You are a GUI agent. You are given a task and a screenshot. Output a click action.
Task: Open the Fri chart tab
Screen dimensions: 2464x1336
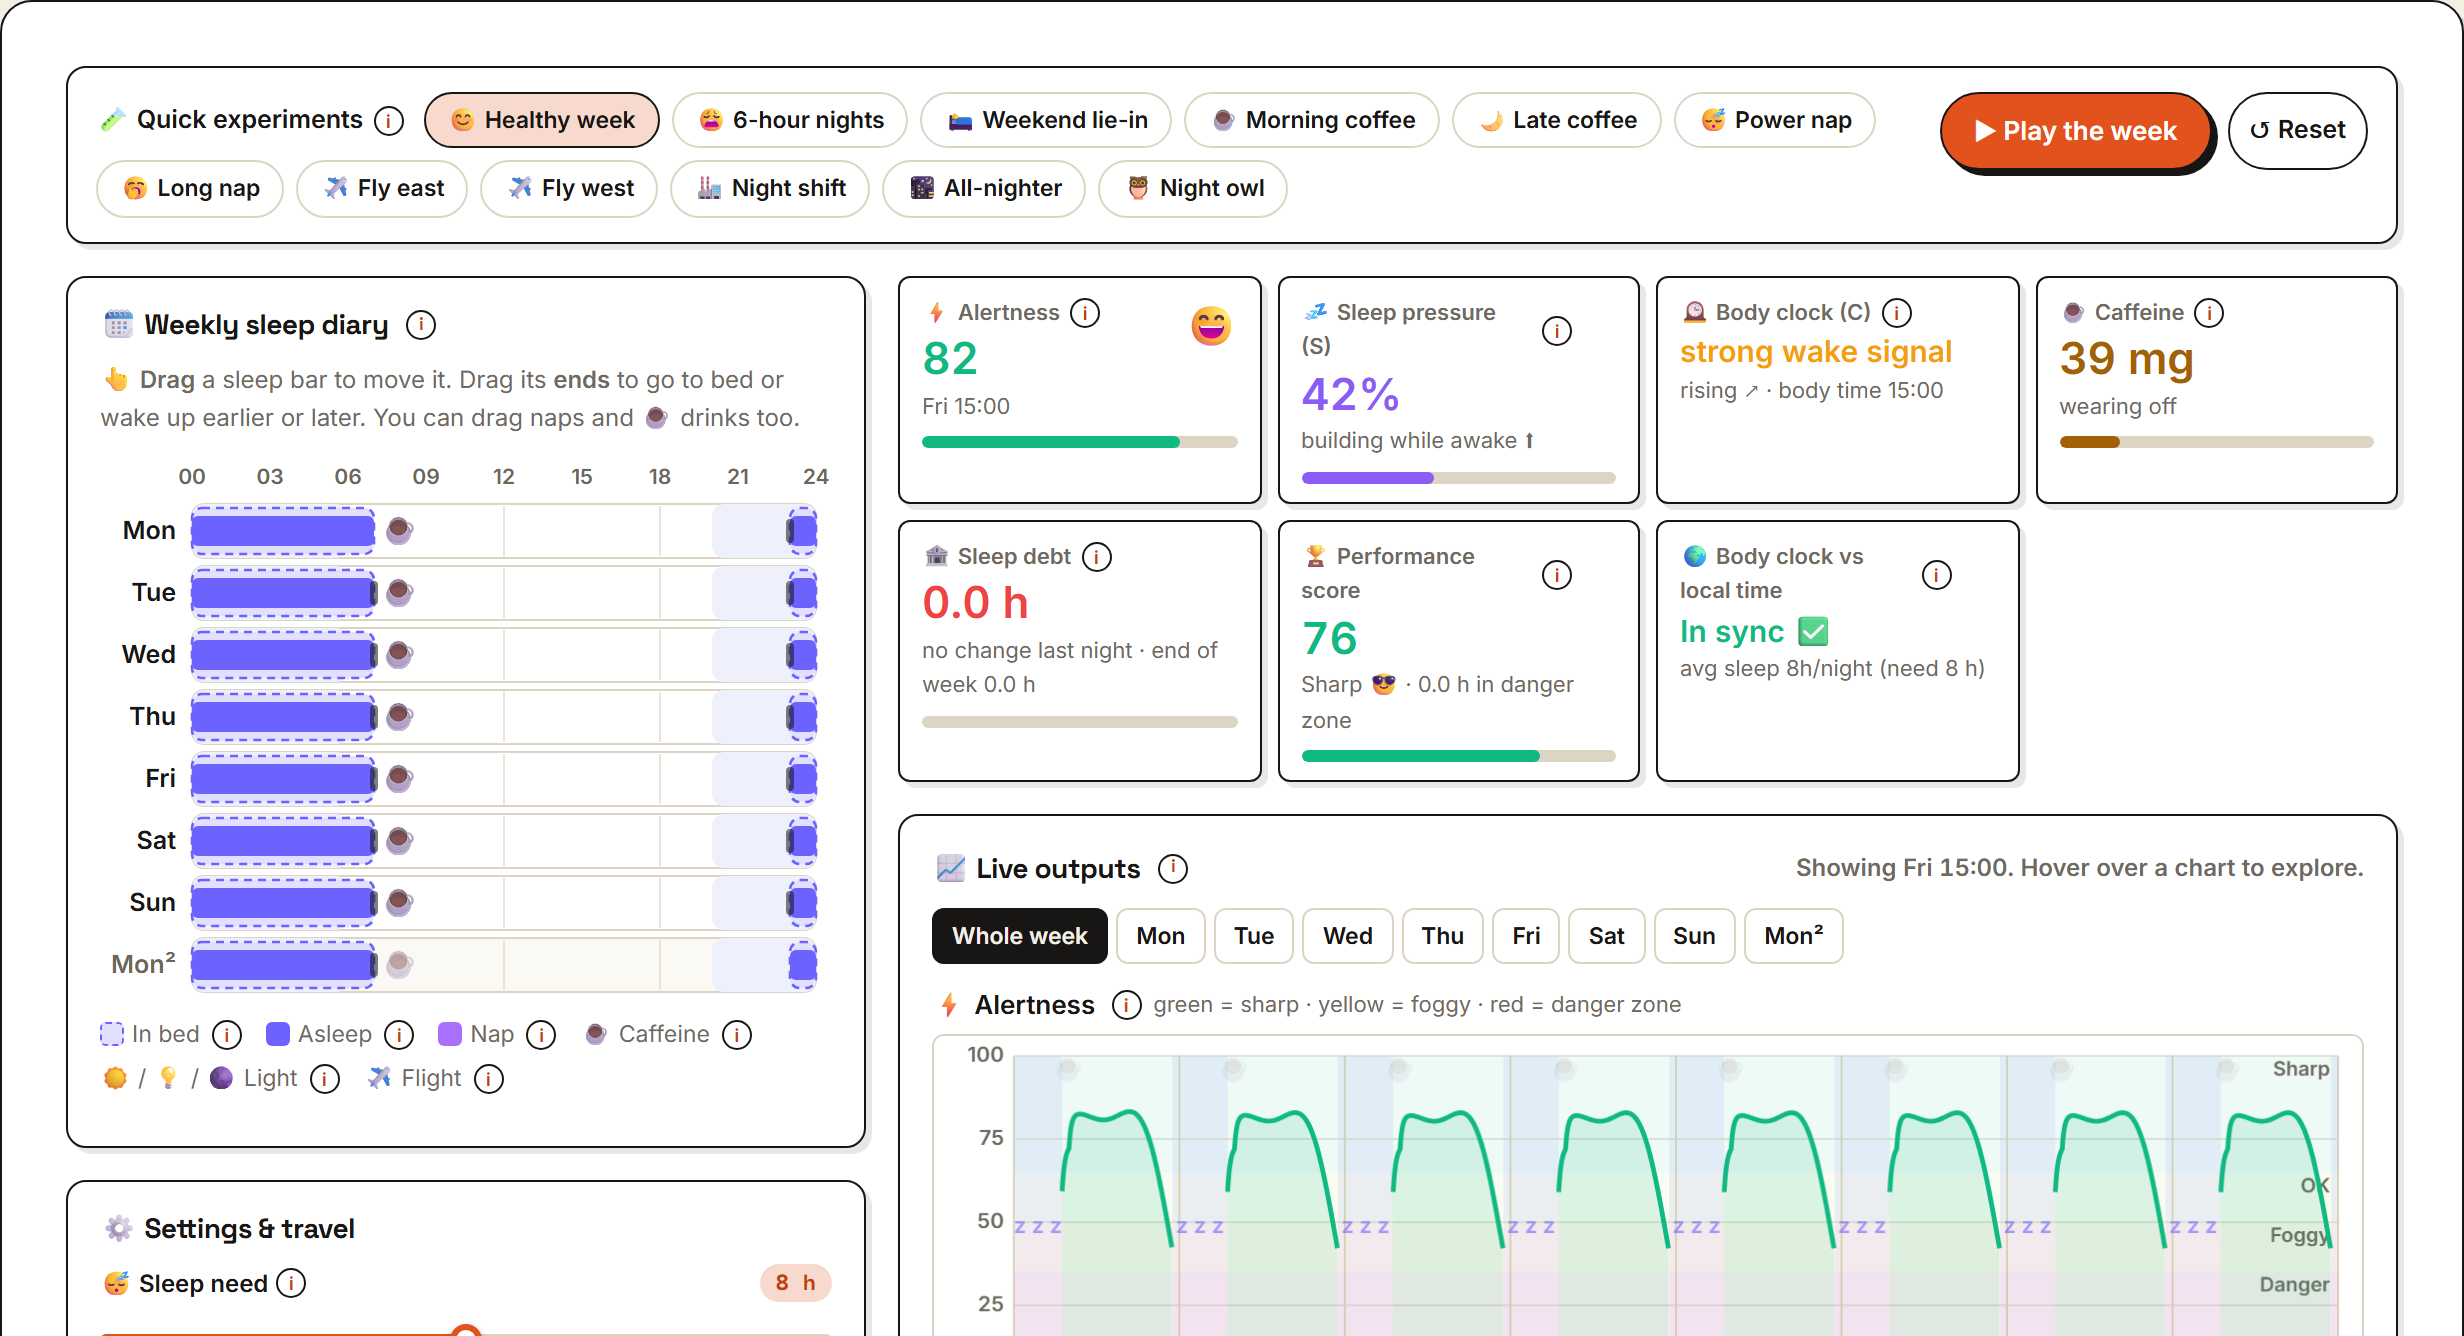1526,936
